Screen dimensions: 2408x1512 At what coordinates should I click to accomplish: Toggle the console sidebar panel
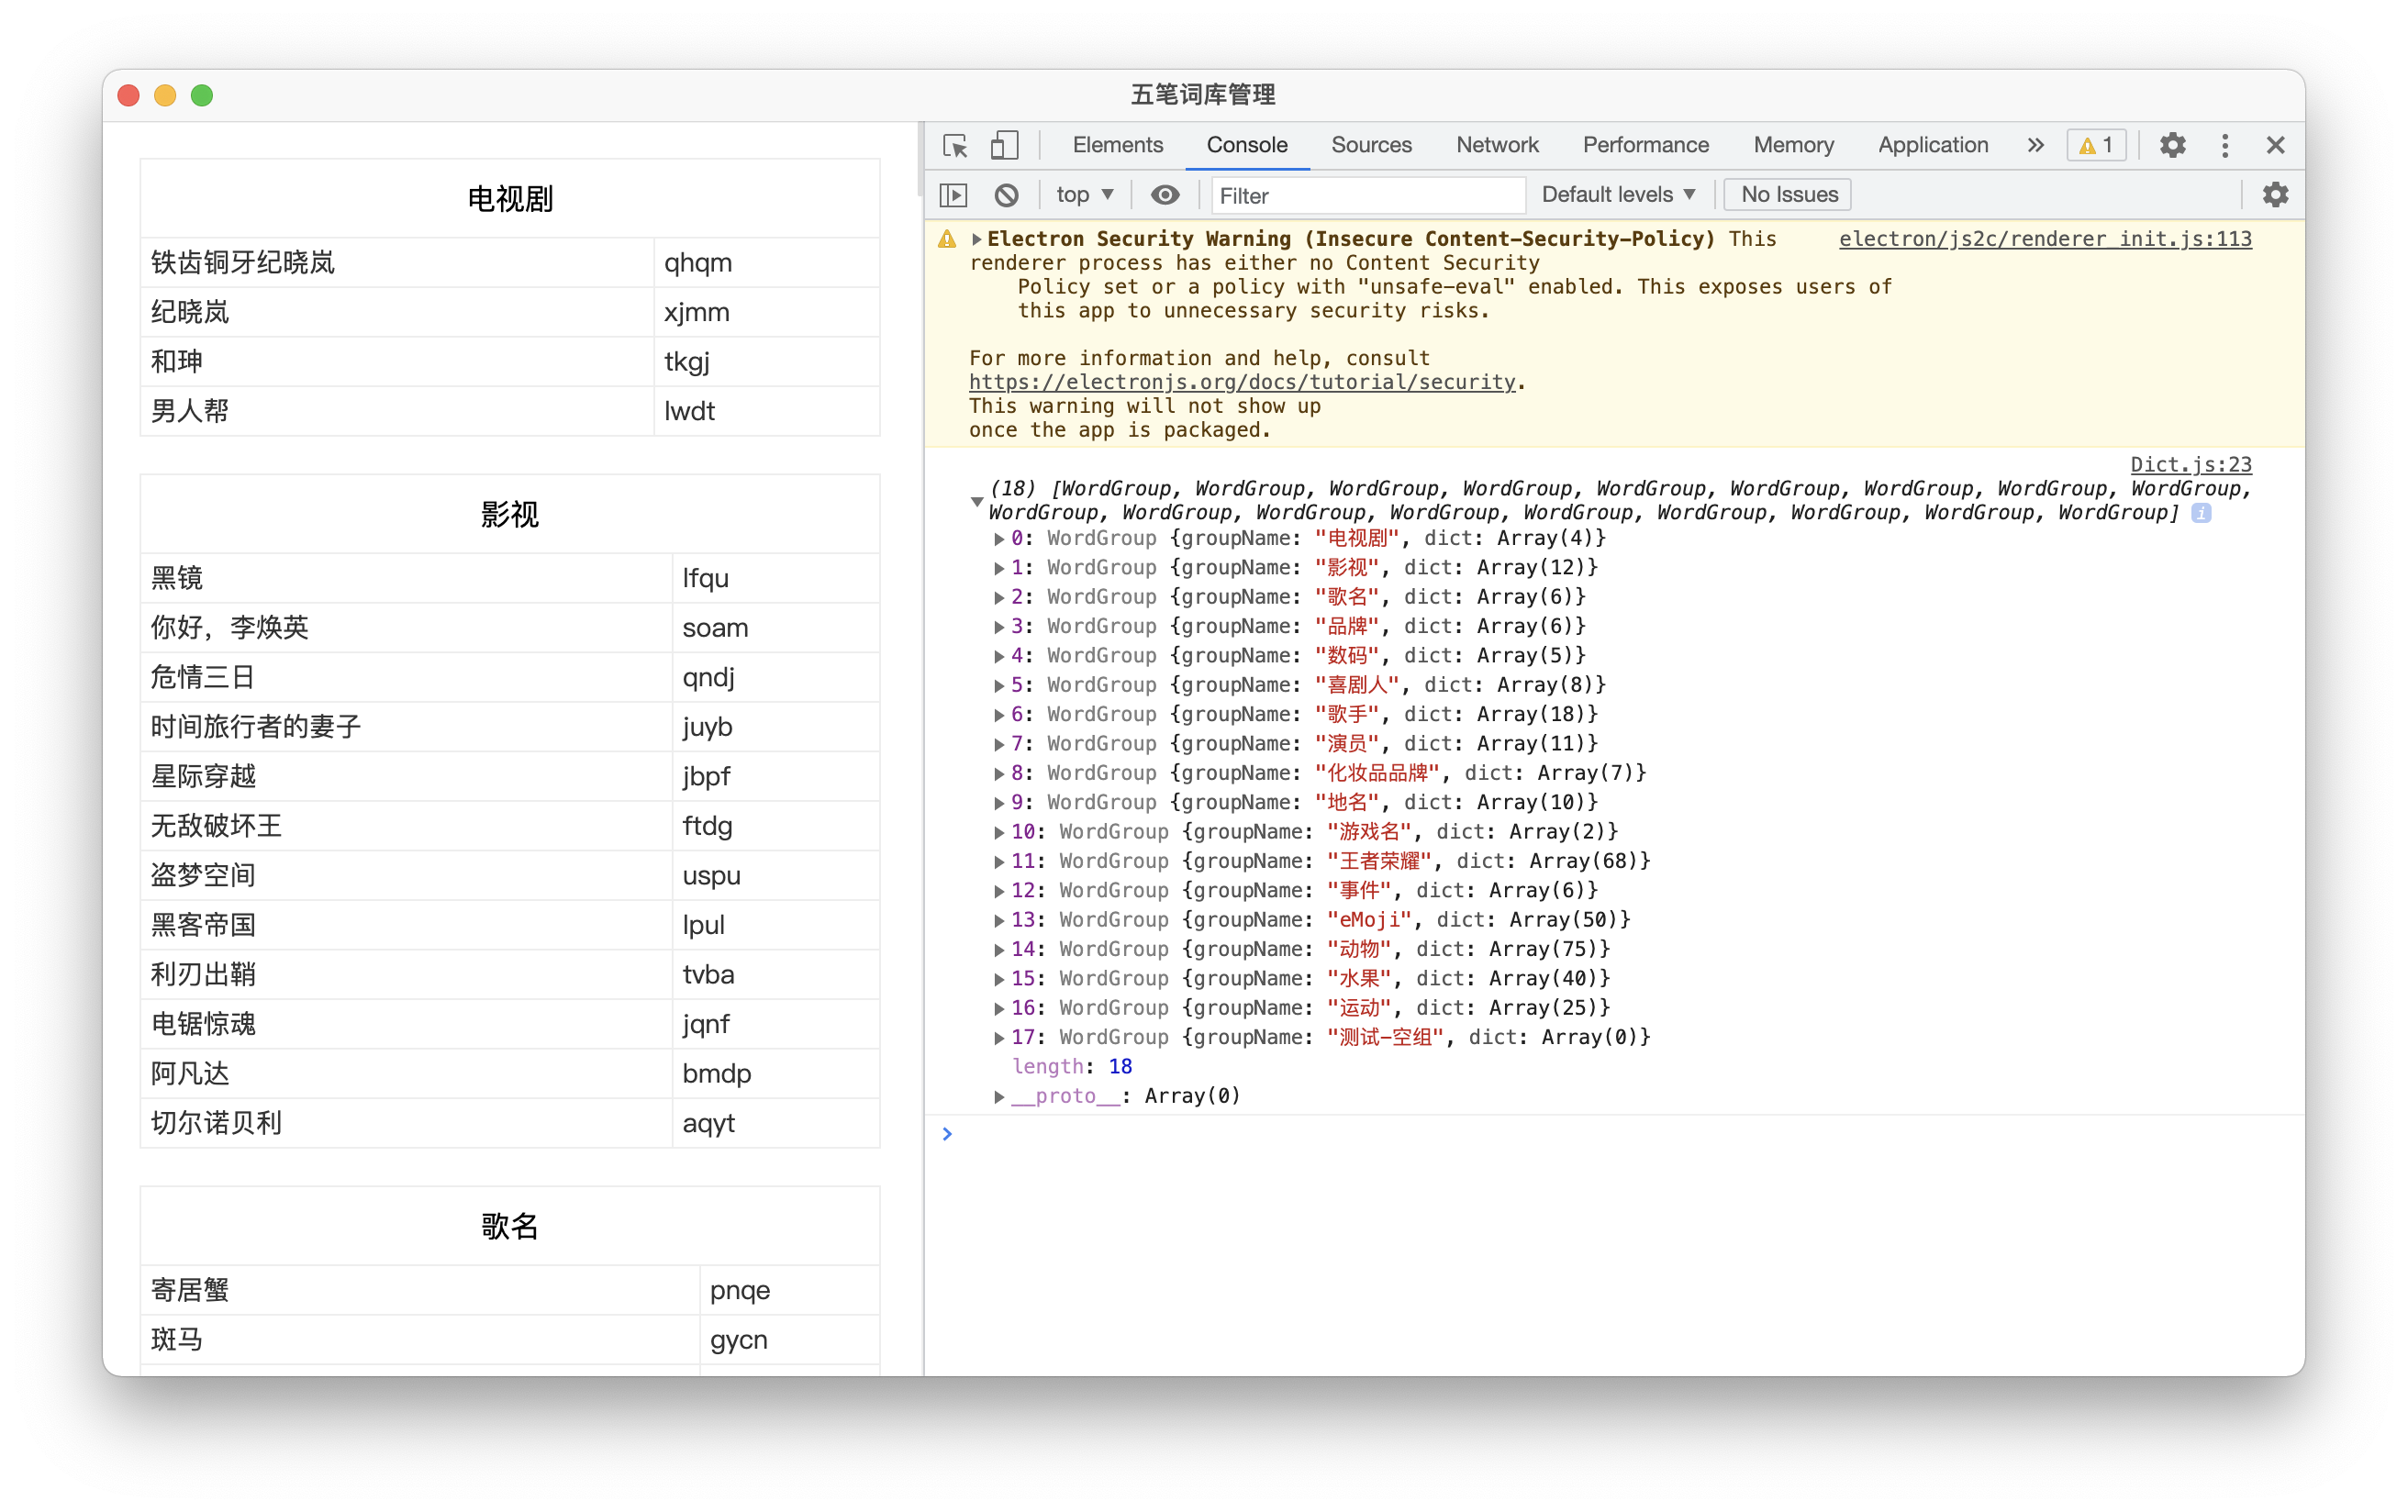coord(953,194)
